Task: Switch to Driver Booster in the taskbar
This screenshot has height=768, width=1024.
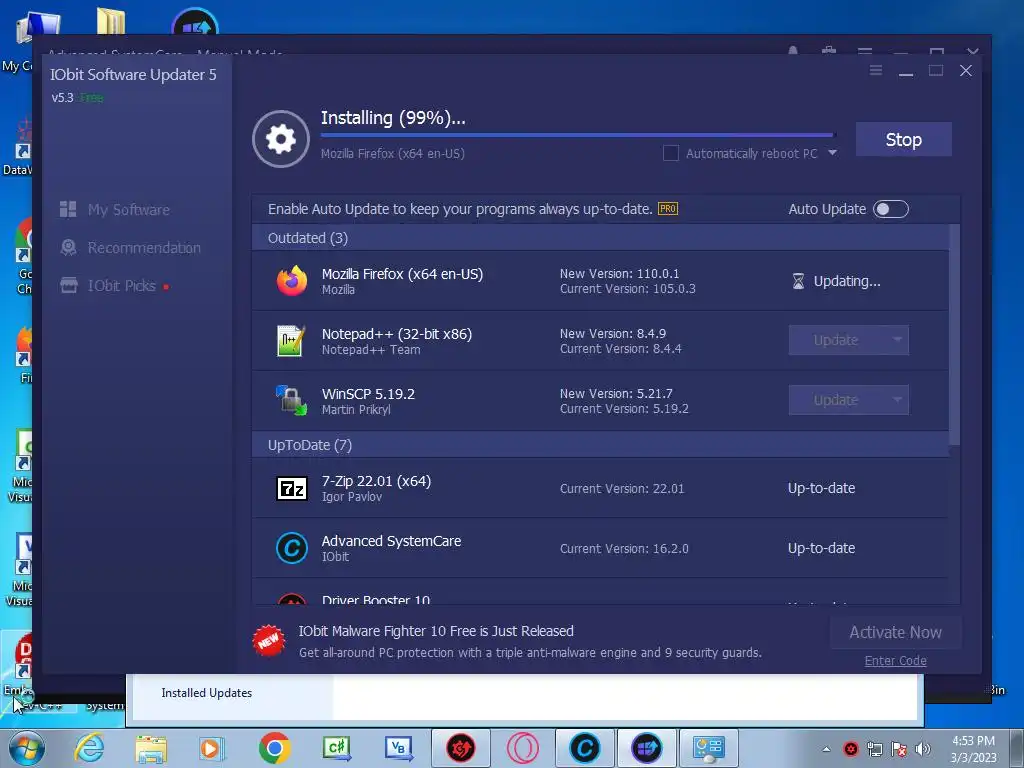Action: pyautogui.click(x=460, y=748)
